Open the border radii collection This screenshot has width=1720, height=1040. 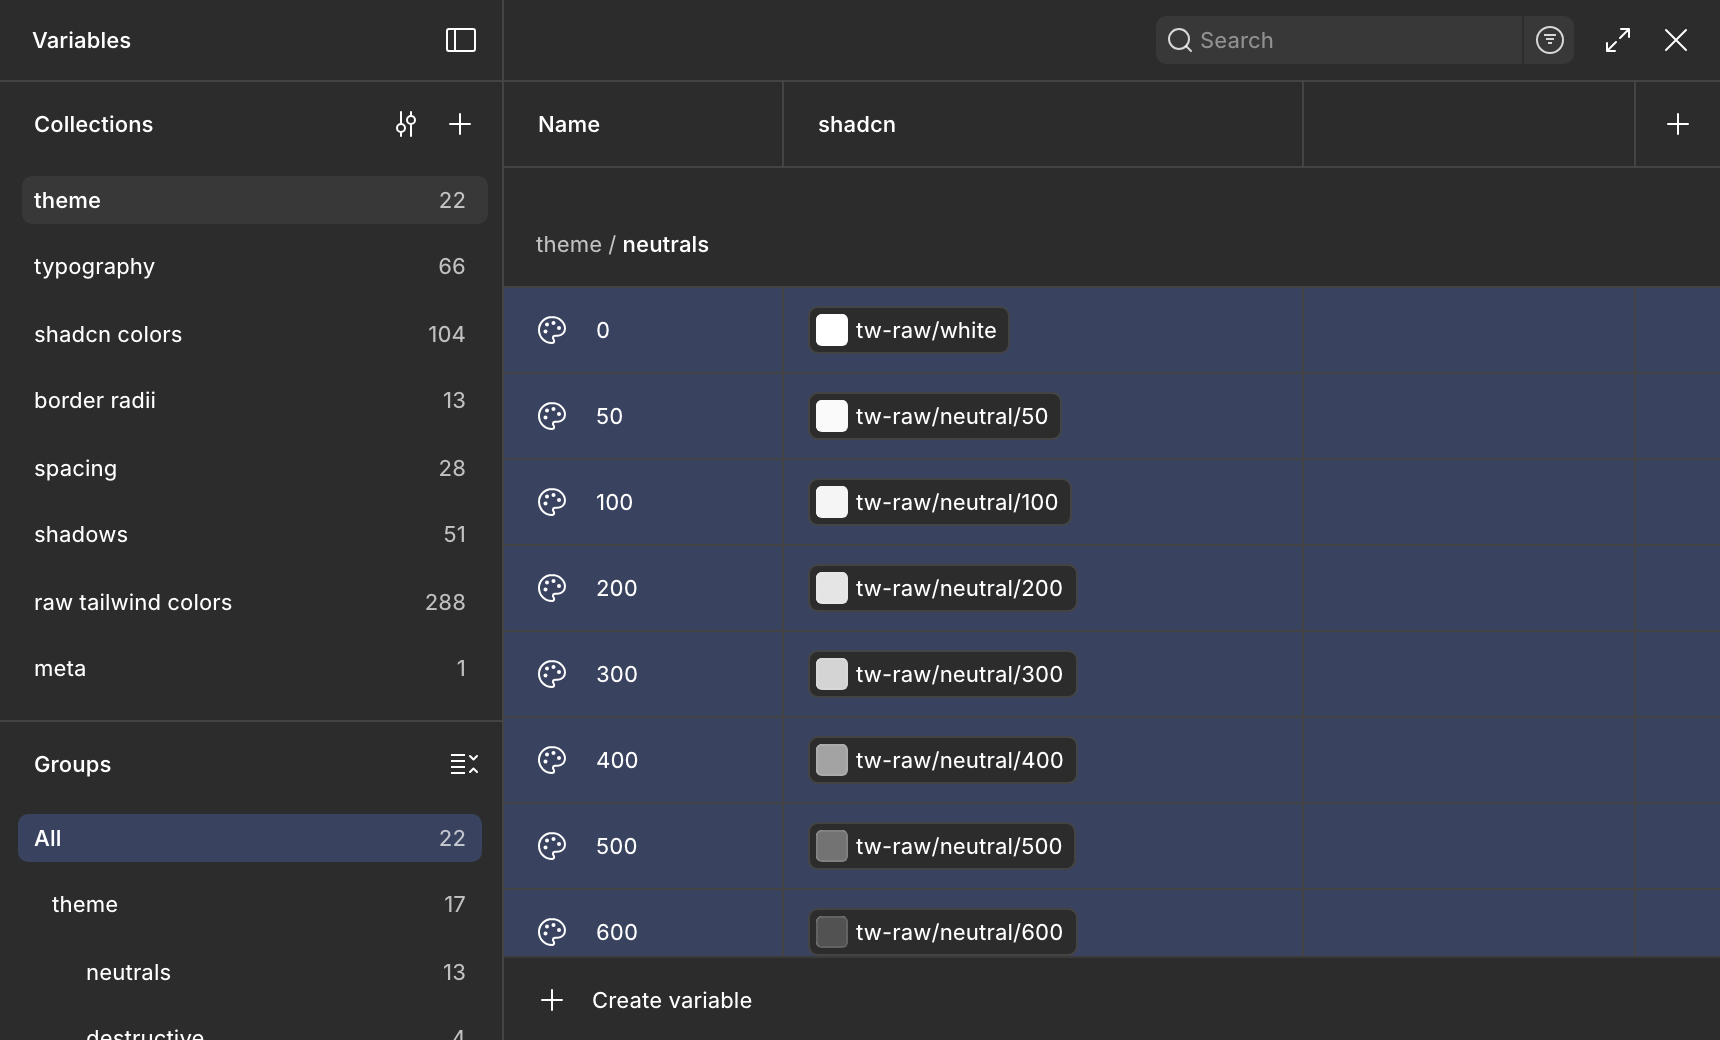[x=254, y=400]
